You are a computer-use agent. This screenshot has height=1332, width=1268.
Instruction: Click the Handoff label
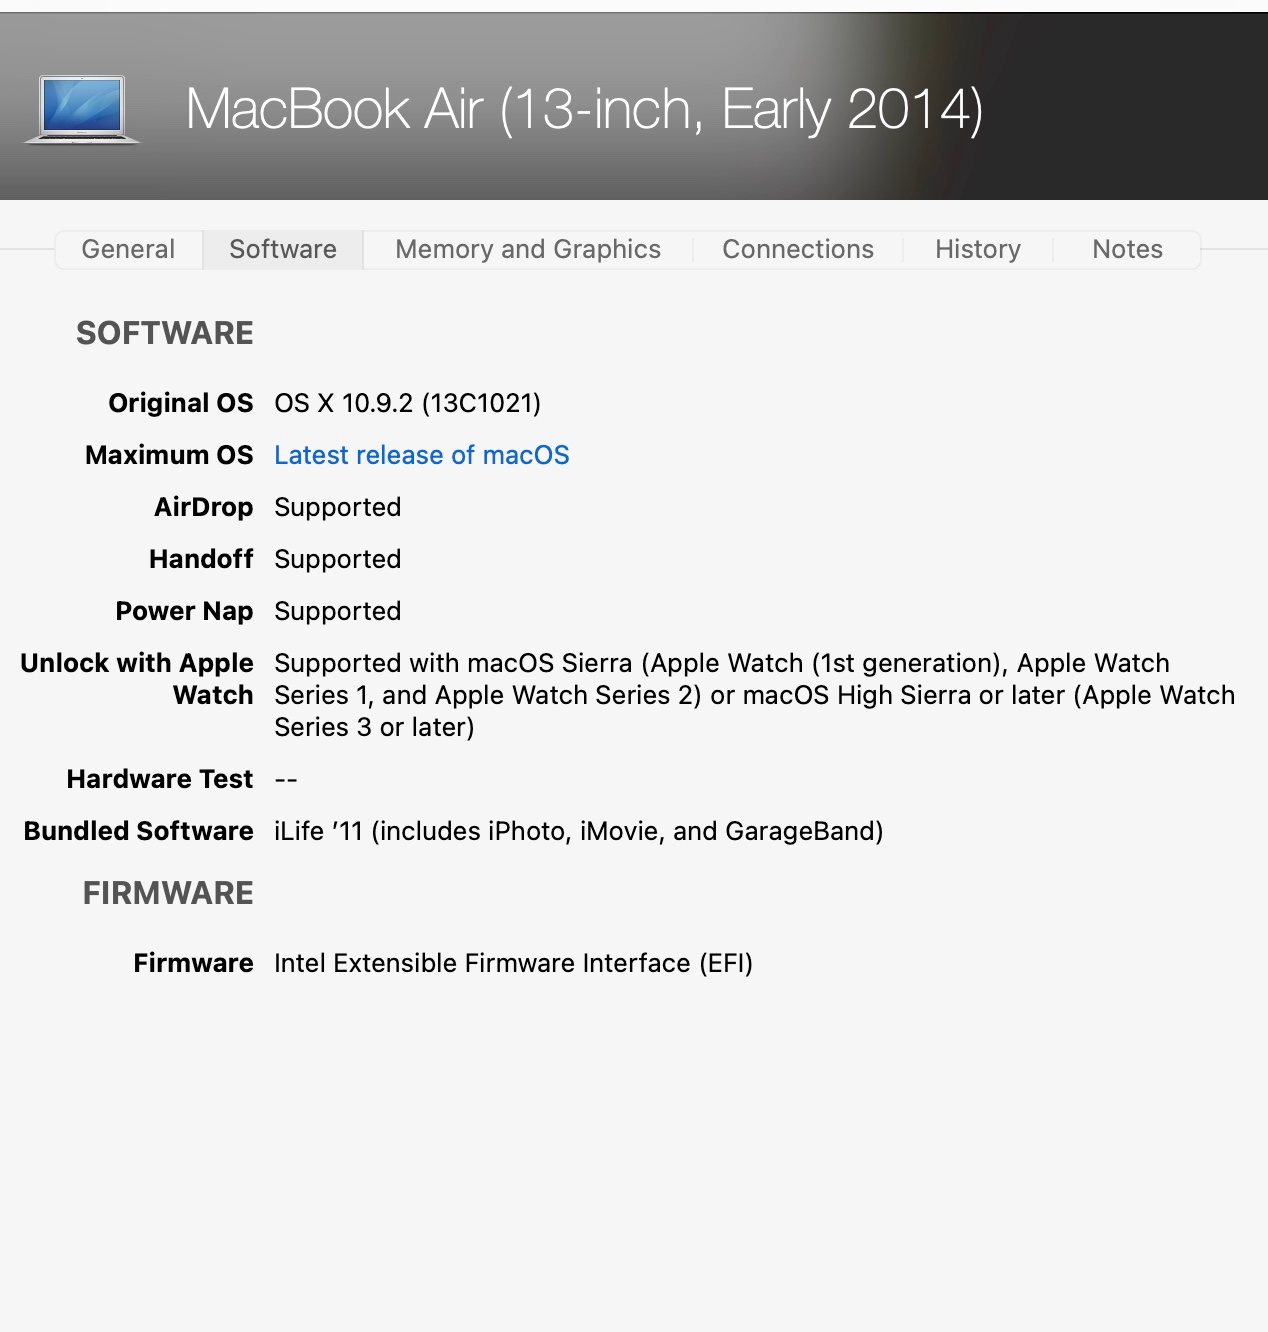[201, 559]
